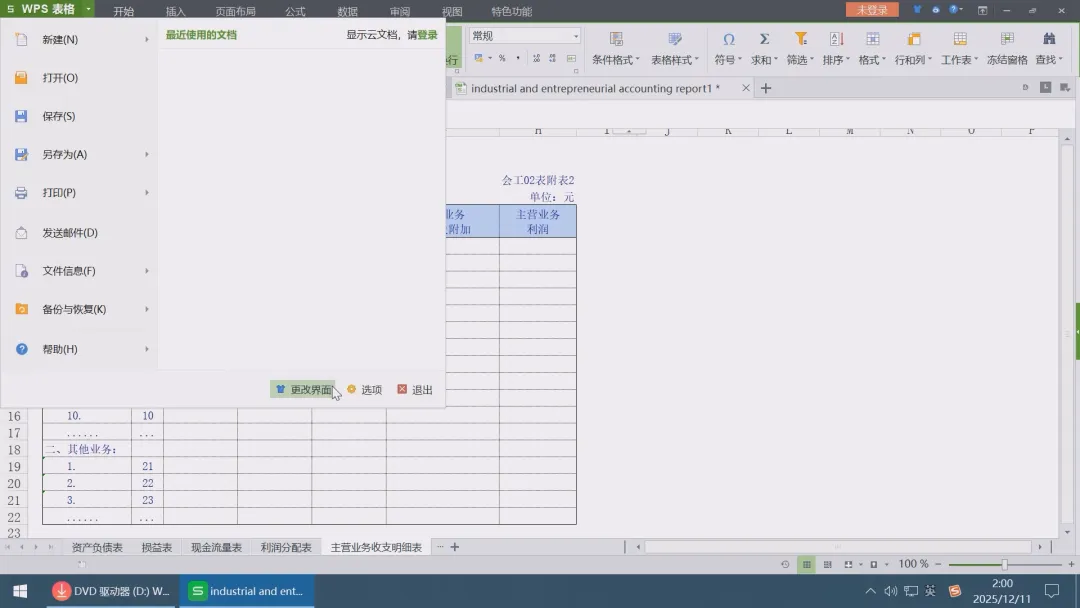Viewport: 1080px width, 608px height.
Task: Expand the 另存为(A) submenu arrow
Action: 147,155
